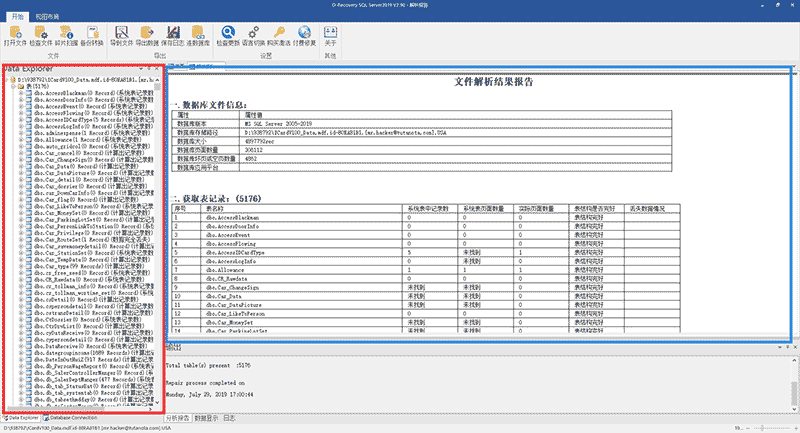This screenshot has width=800, height=433.
Task: Select dbo.Car_ChangeSign table in tree
Action: click(x=94, y=160)
